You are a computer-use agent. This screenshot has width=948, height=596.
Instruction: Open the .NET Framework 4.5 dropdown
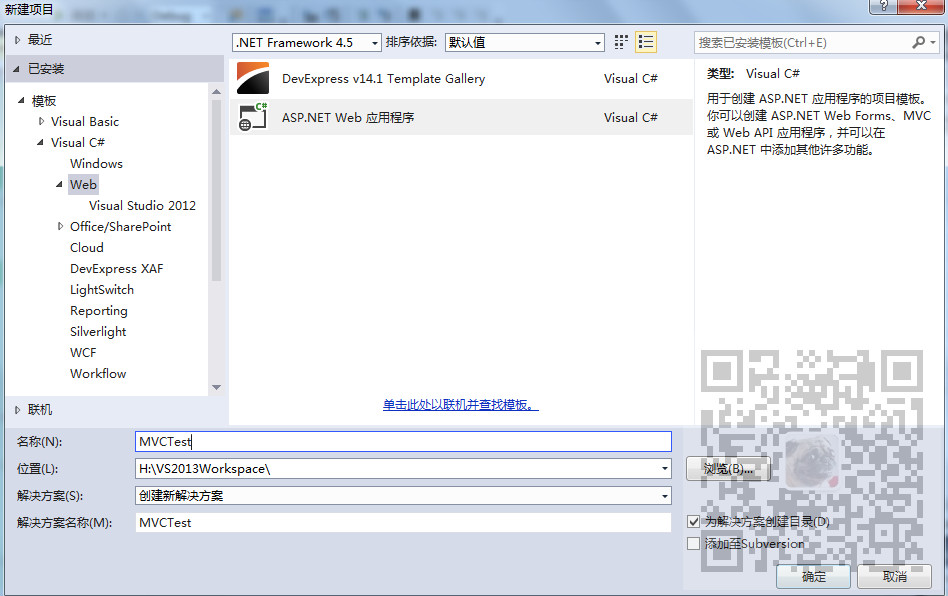point(374,42)
